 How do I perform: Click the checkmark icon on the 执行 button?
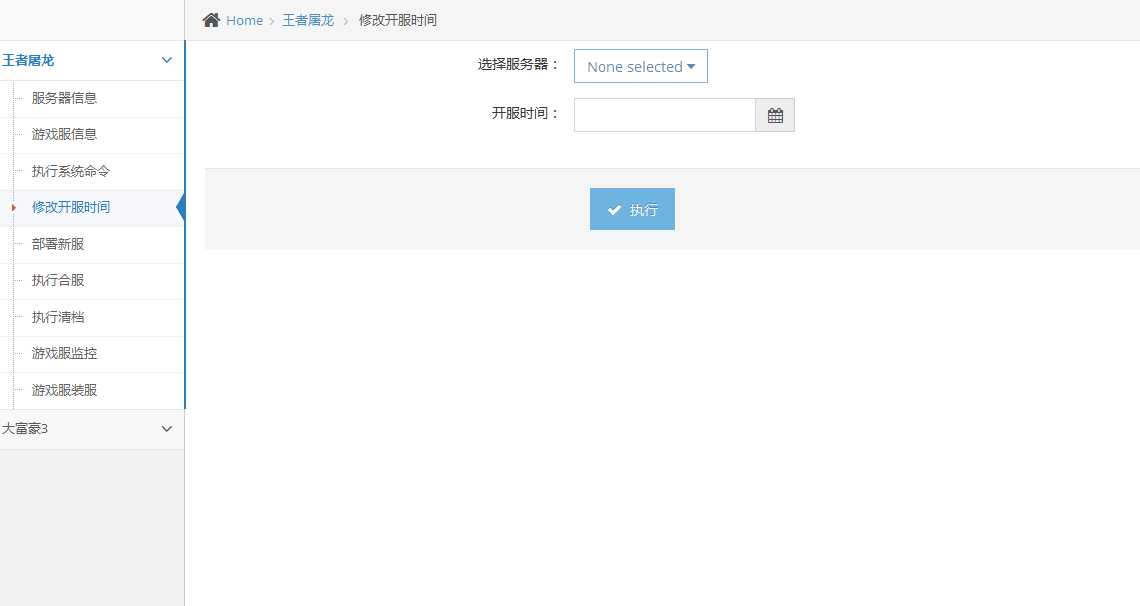click(615, 209)
